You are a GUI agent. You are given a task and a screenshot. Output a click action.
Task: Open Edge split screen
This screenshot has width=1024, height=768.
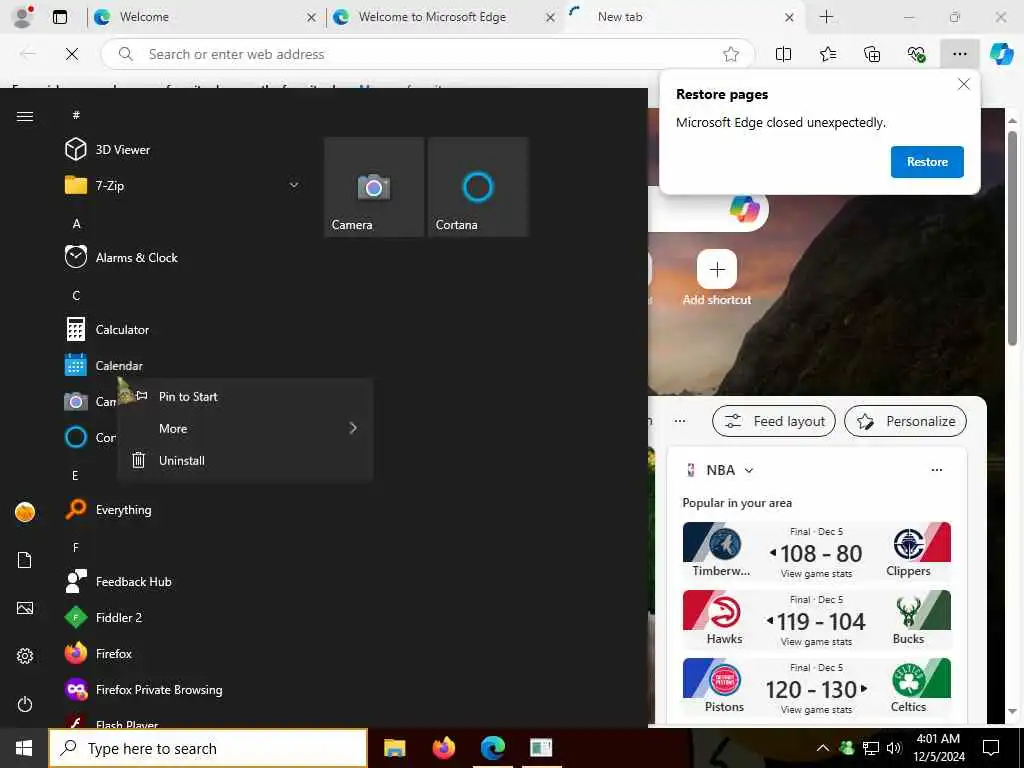(x=783, y=54)
